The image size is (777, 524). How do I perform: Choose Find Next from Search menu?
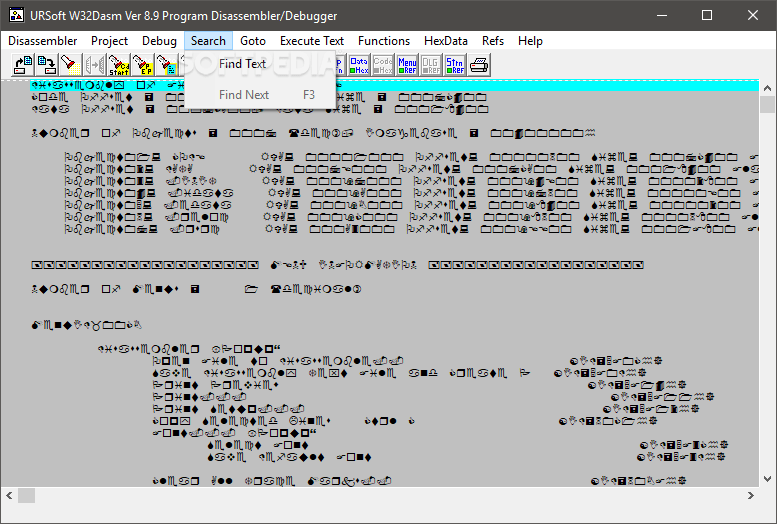pos(260,95)
